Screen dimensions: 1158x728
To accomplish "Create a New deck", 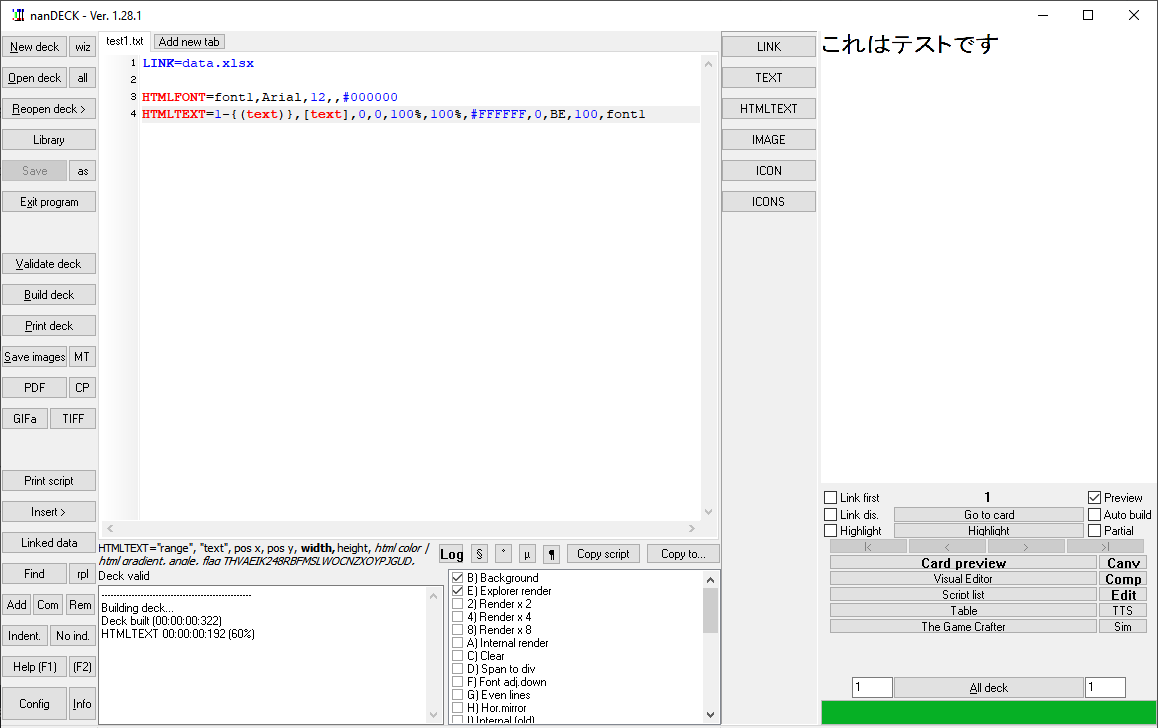I will tap(35, 47).
